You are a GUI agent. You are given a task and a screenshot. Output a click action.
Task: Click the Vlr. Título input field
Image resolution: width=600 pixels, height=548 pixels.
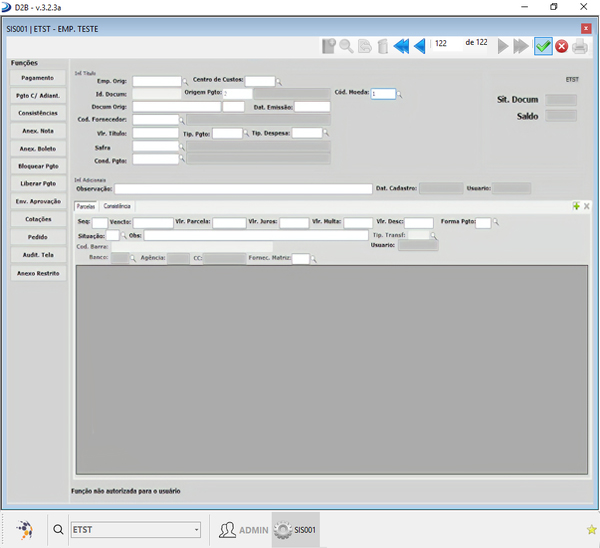pos(155,133)
